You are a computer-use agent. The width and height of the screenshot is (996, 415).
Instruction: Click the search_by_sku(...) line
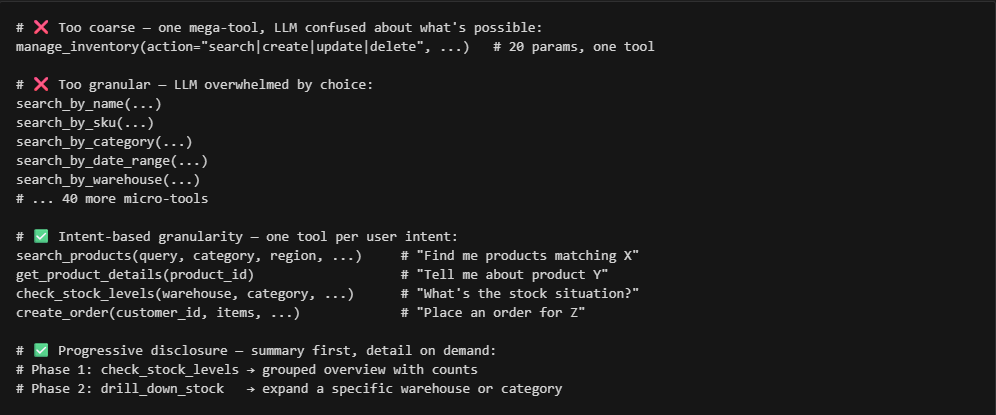(x=85, y=123)
